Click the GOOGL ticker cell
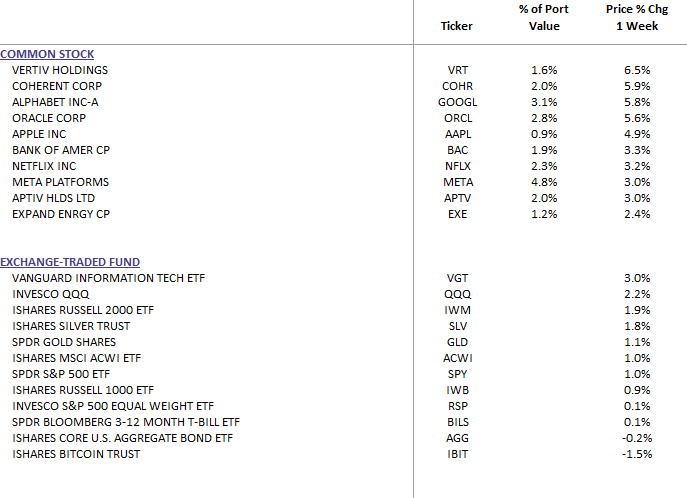Viewport: 687px width, 498px height. point(457,102)
